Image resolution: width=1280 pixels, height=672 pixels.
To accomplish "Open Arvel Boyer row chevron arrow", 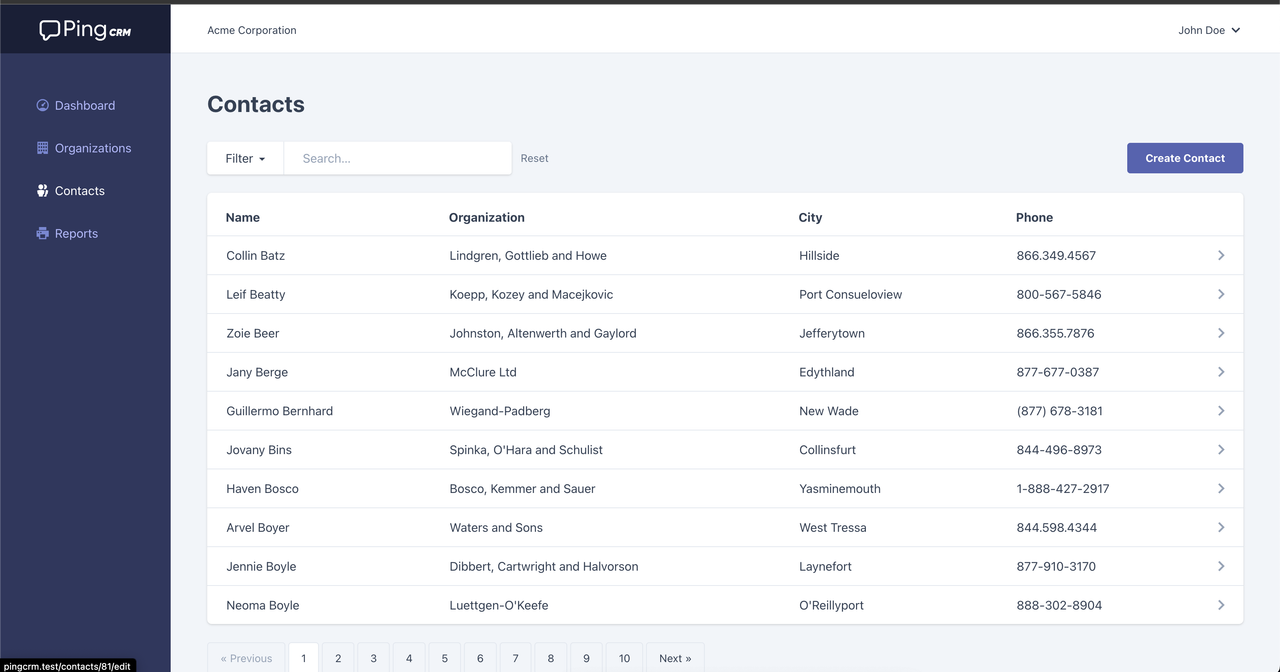I will [x=1221, y=528].
